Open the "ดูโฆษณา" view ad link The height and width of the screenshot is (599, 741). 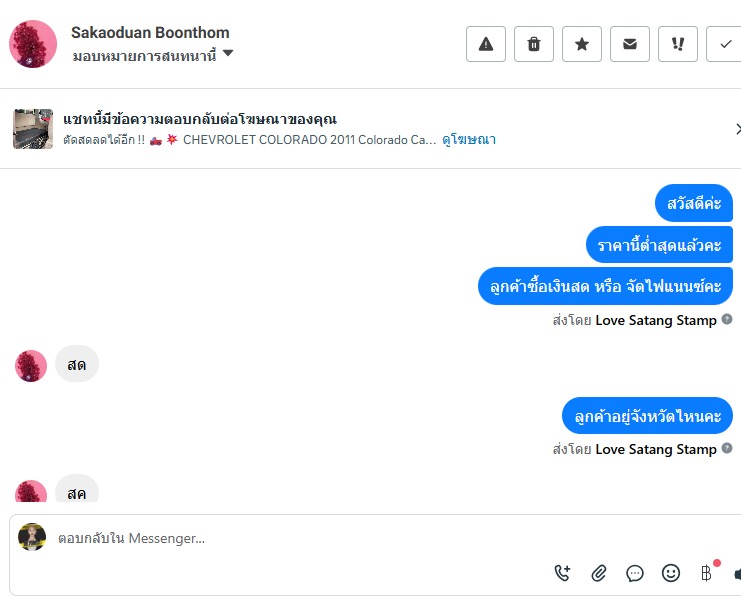[469, 140]
